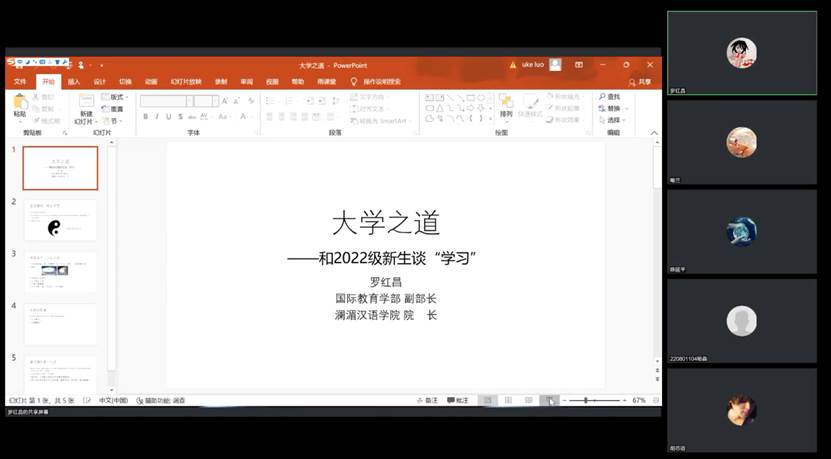Click the Replace (替换) button

pyautogui.click(x=613, y=108)
